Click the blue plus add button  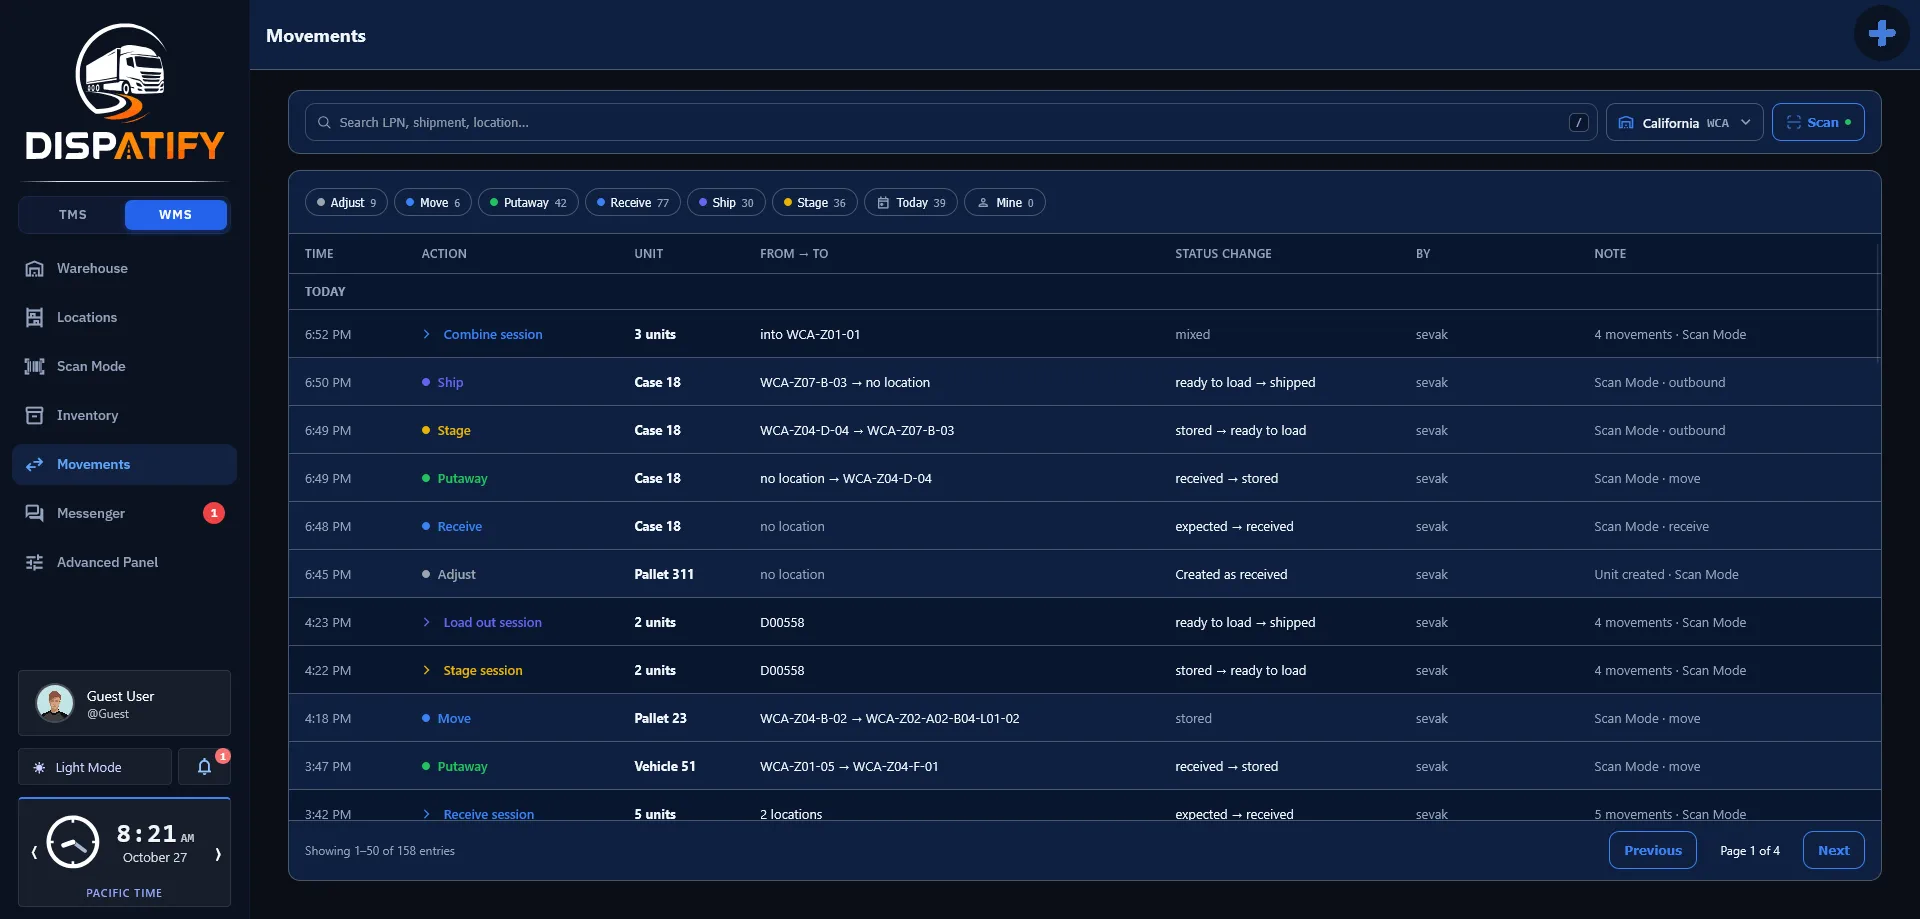coord(1881,33)
